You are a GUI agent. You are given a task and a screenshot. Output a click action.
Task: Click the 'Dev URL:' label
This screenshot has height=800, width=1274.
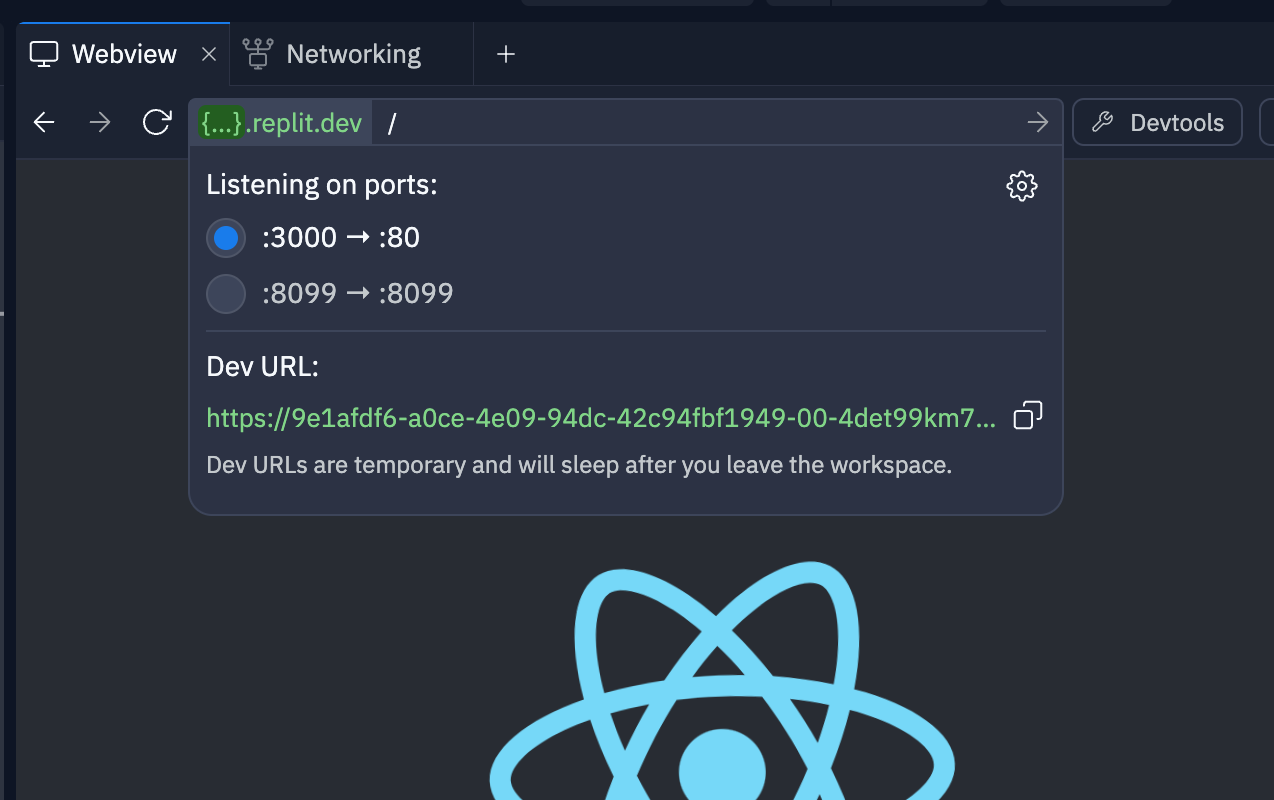tap(262, 367)
